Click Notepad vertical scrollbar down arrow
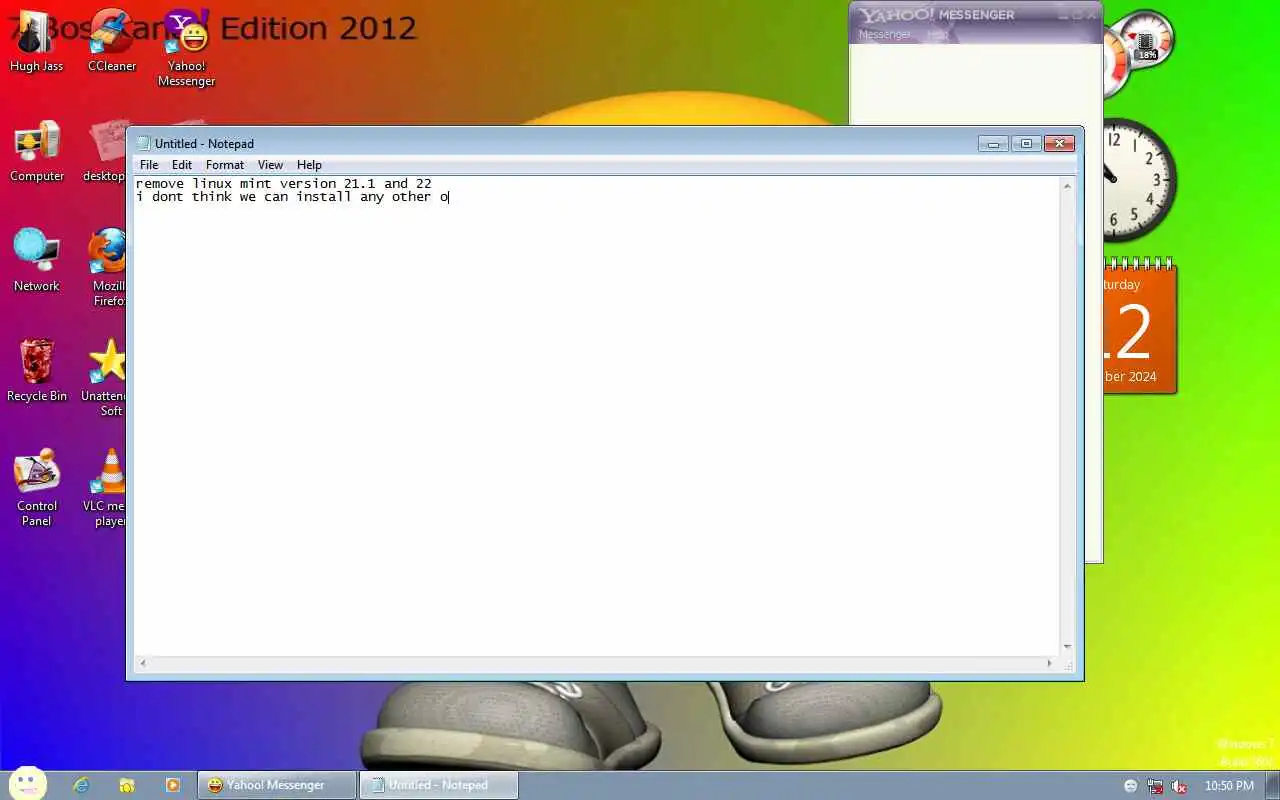 click(x=1067, y=647)
